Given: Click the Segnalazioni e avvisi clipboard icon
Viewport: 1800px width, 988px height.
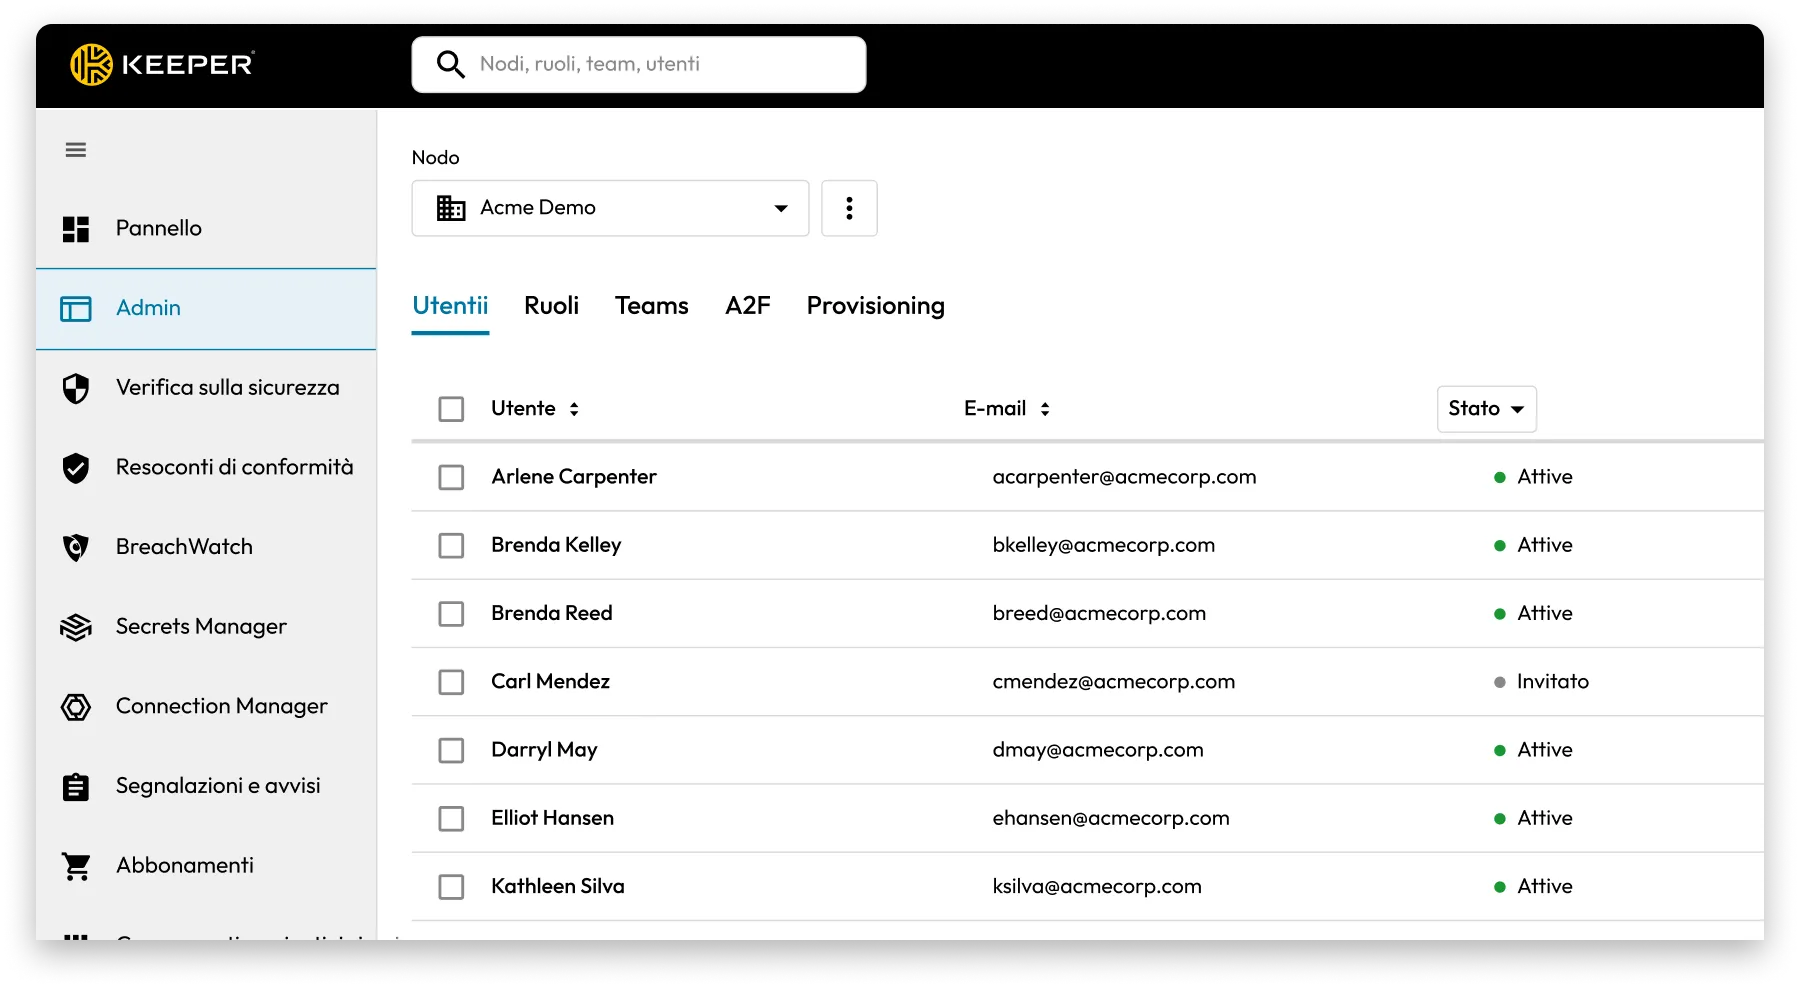Looking at the screenshot, I should 76,787.
